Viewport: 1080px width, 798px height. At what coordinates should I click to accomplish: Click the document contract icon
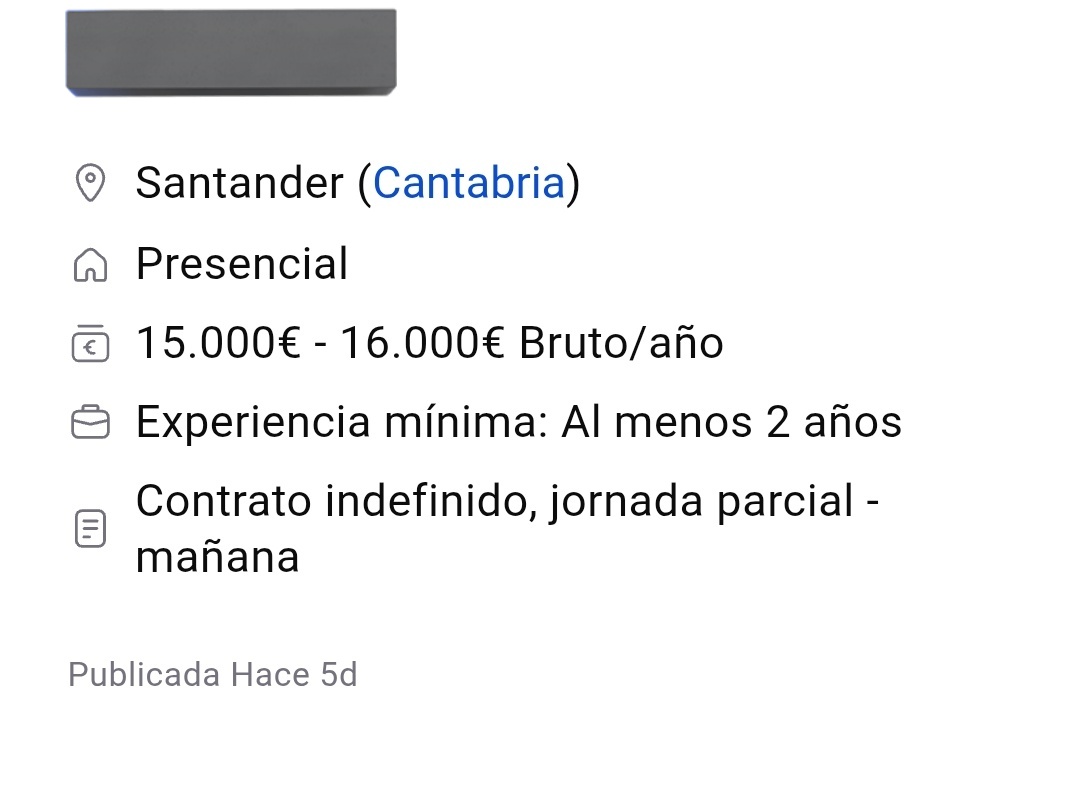[90, 528]
